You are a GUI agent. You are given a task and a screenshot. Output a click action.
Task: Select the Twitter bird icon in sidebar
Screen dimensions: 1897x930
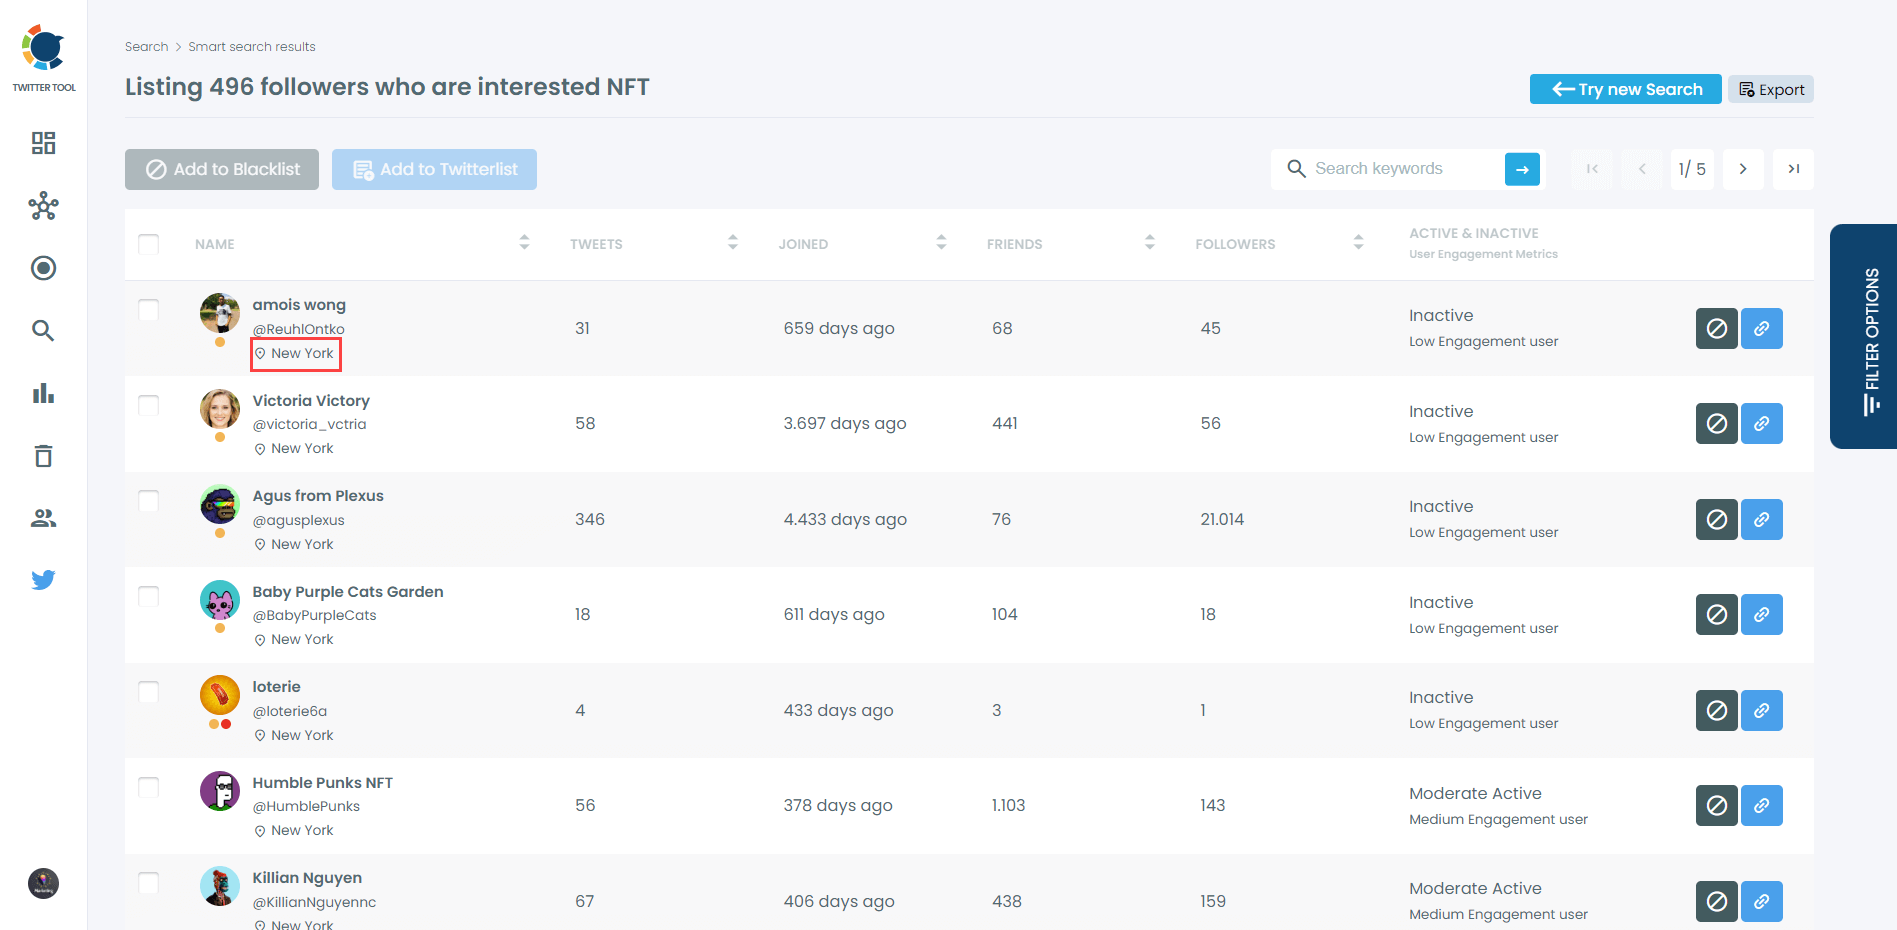click(x=43, y=580)
